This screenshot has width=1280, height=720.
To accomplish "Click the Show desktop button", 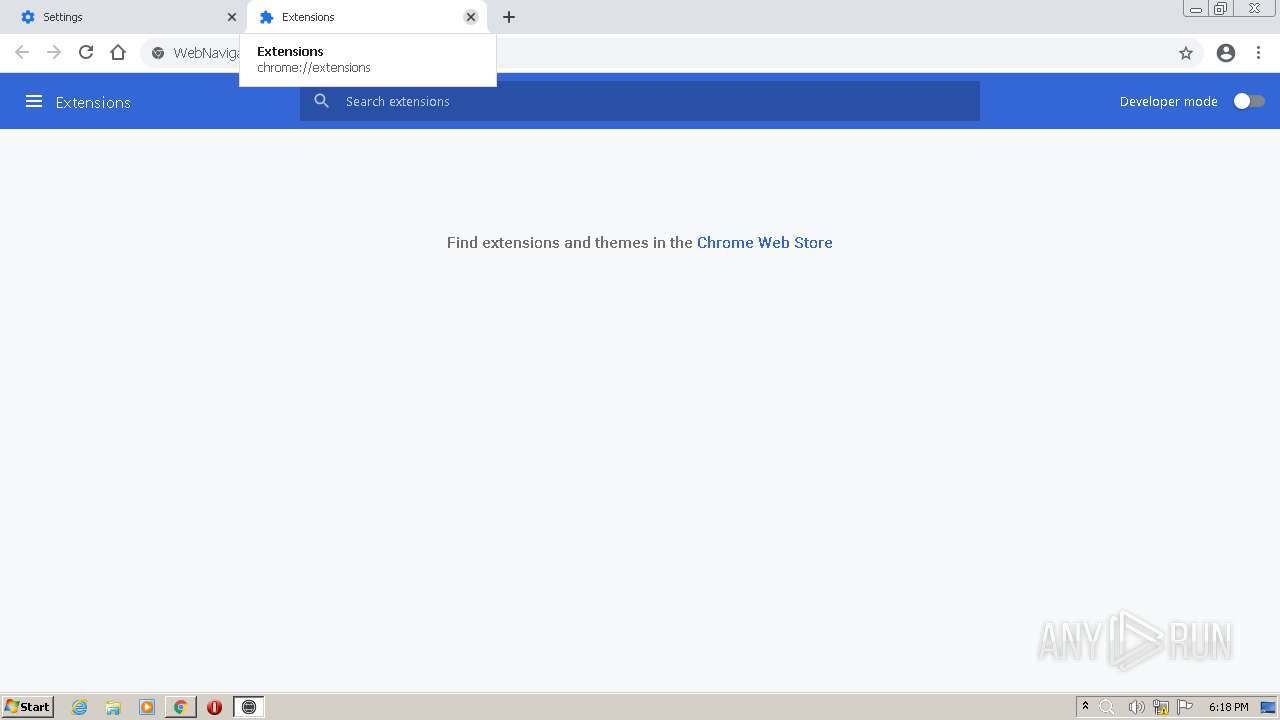I will pyautogui.click(x=1268, y=707).
